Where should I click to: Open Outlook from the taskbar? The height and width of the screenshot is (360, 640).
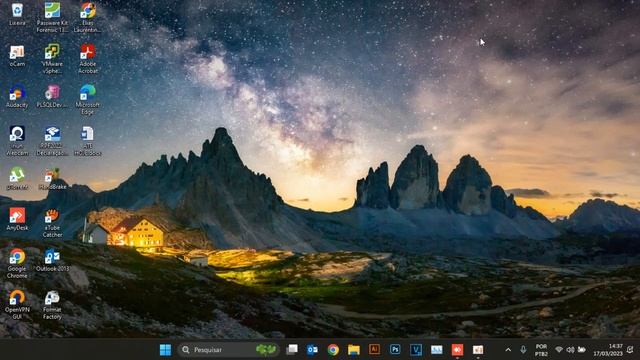313,350
